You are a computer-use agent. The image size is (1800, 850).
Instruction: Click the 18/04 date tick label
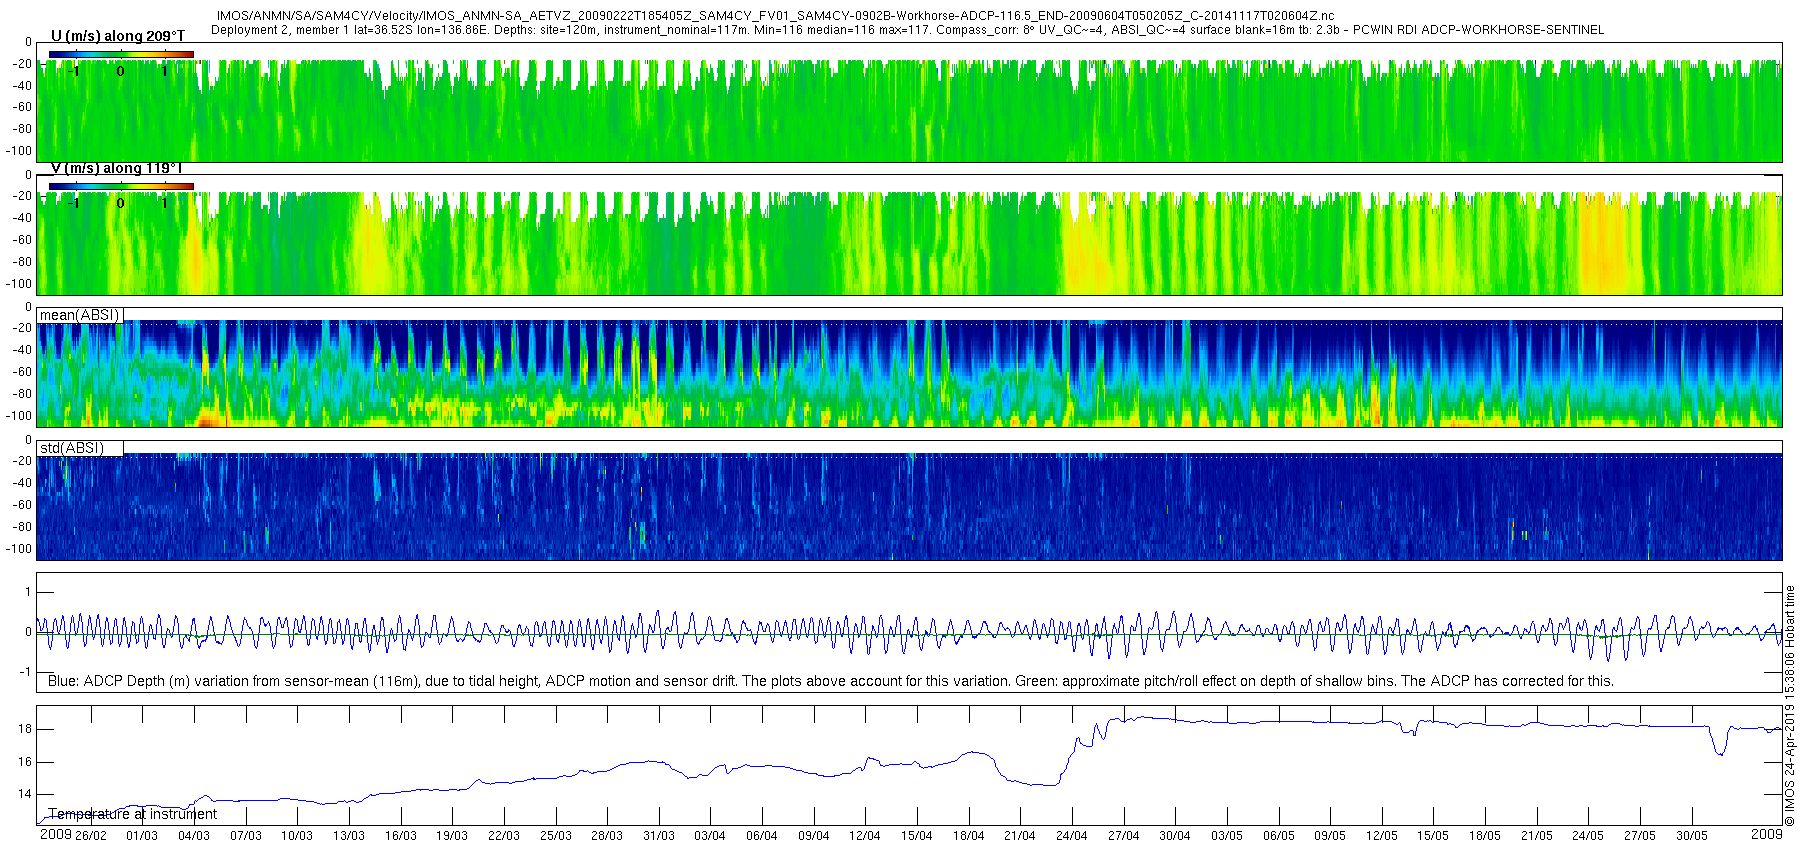click(x=969, y=835)
